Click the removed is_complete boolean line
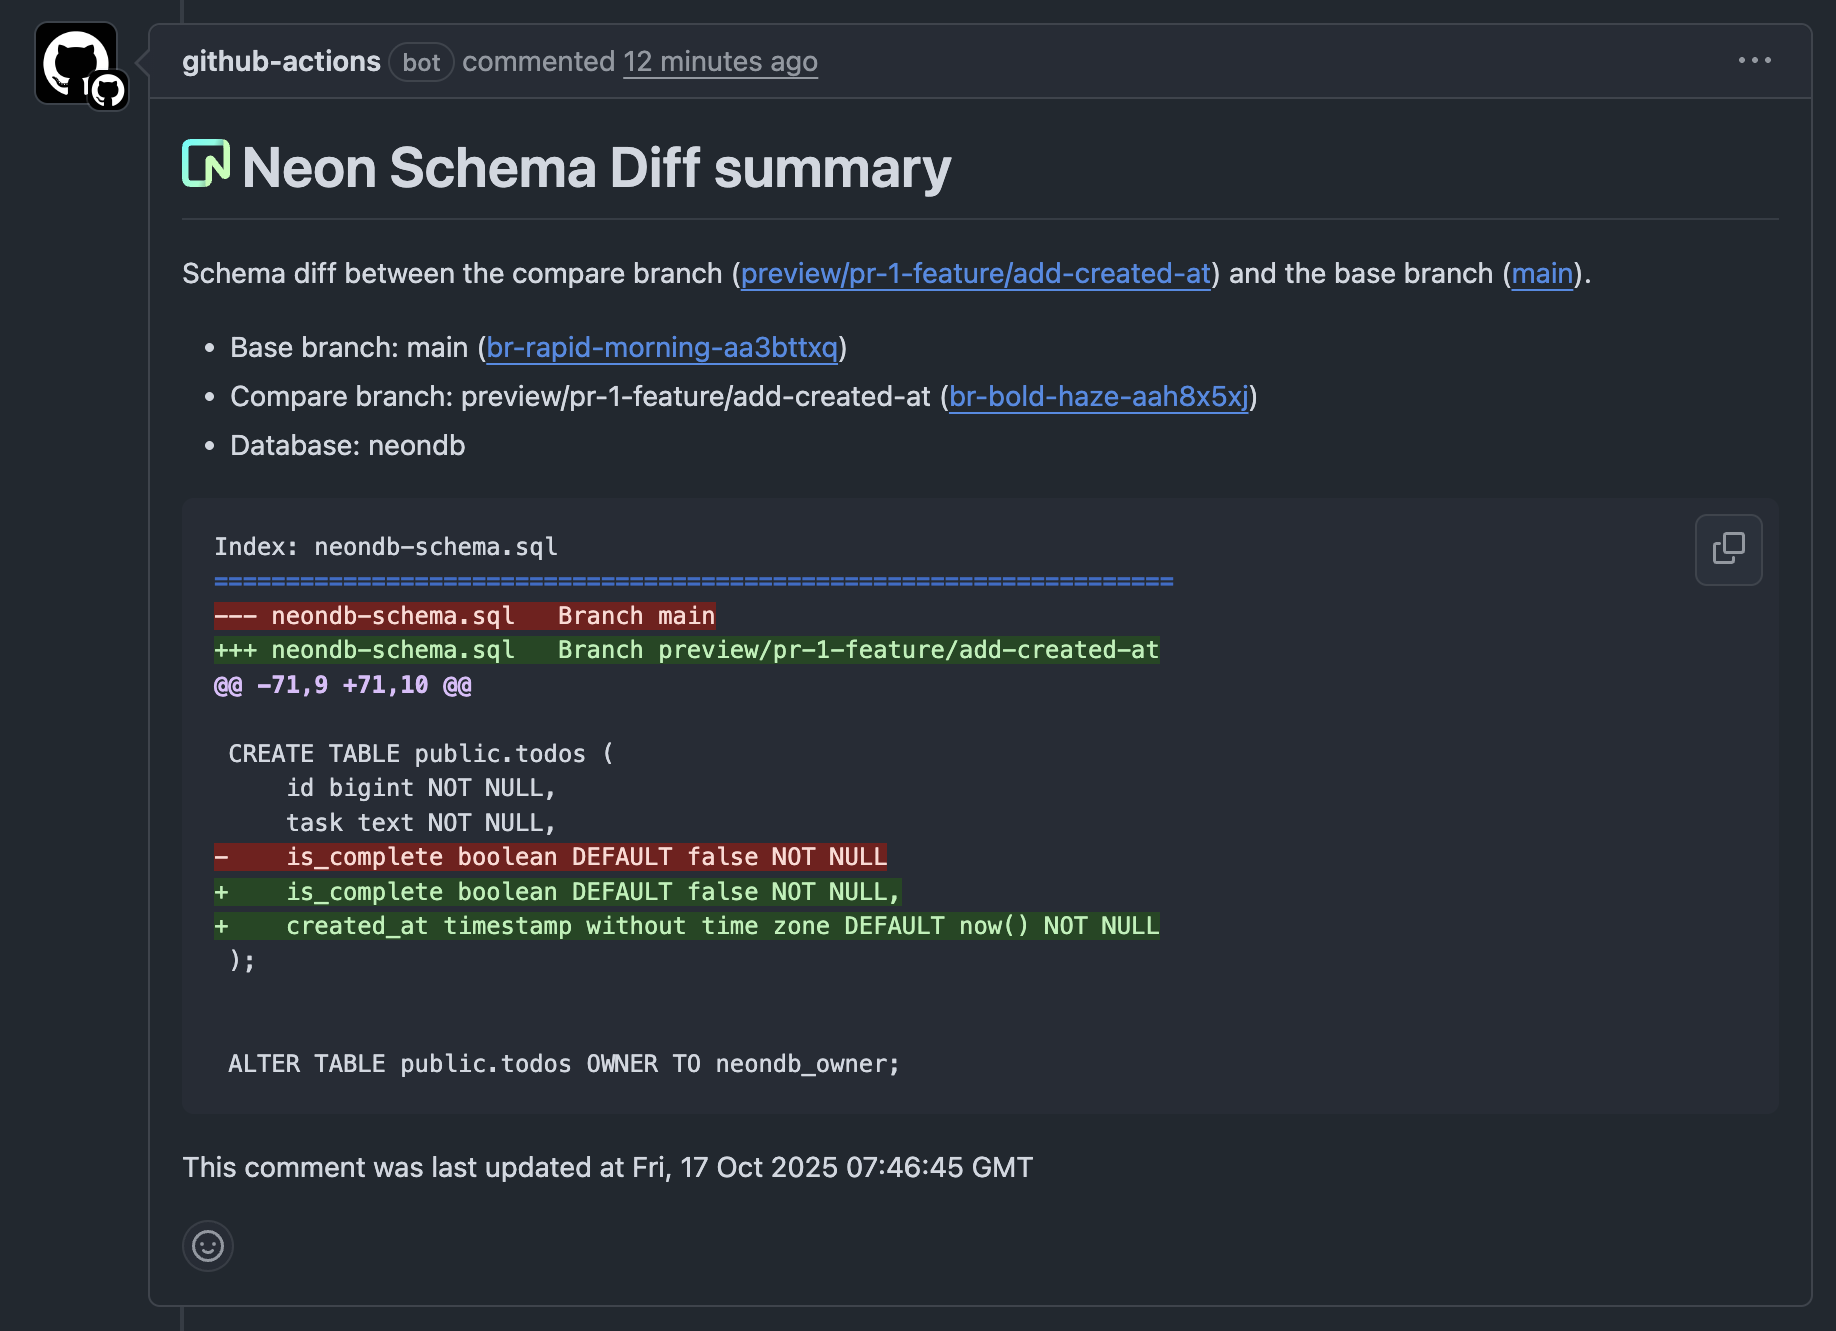 coord(550,857)
